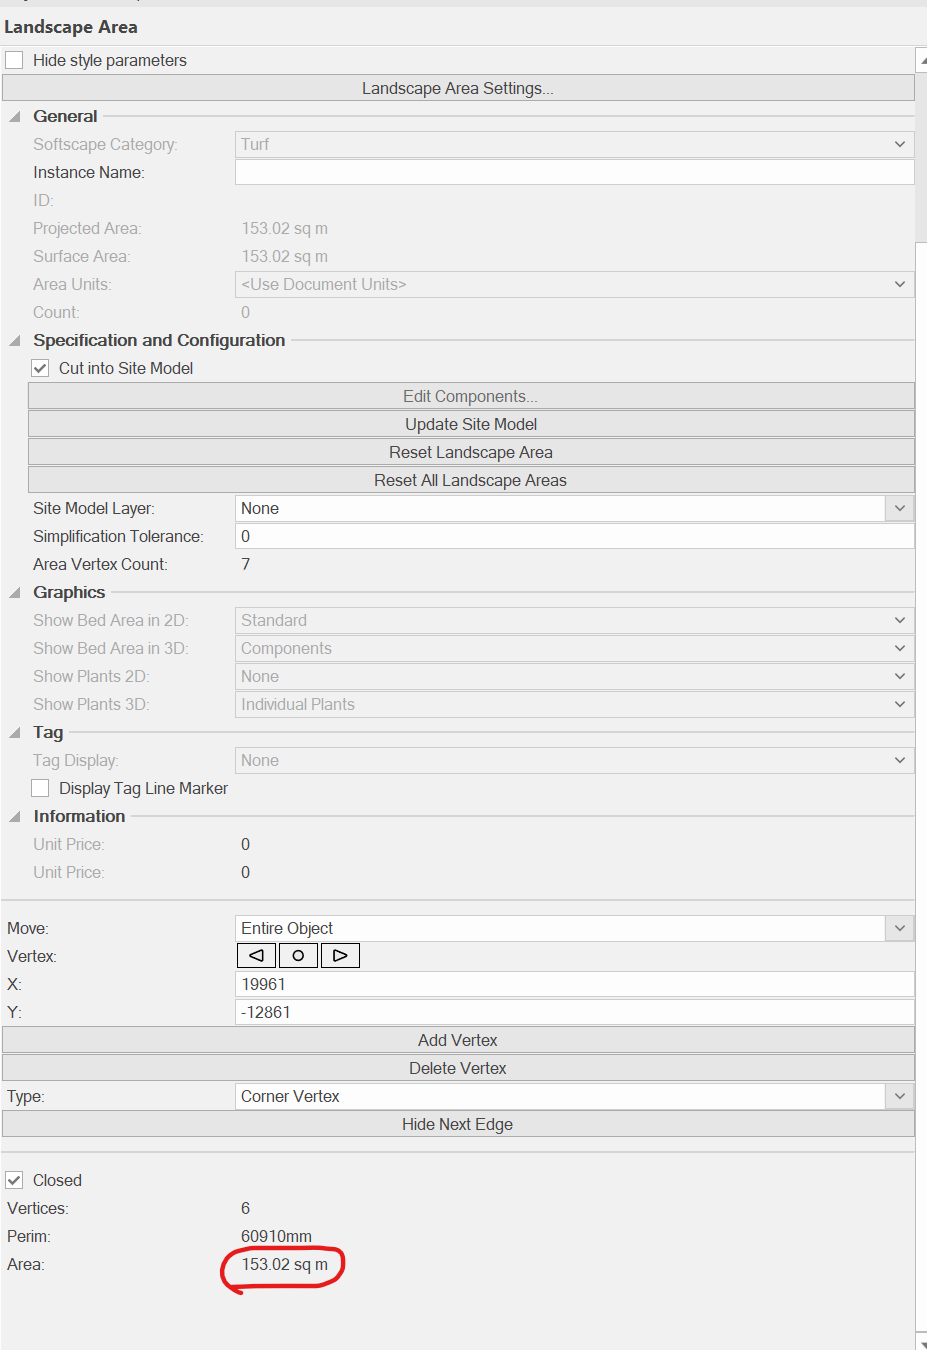Collapse the Tag section

(x=14, y=732)
